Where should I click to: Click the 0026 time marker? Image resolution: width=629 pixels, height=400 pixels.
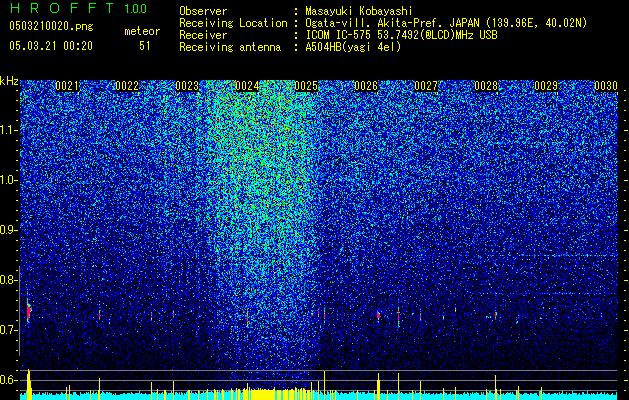click(x=366, y=86)
